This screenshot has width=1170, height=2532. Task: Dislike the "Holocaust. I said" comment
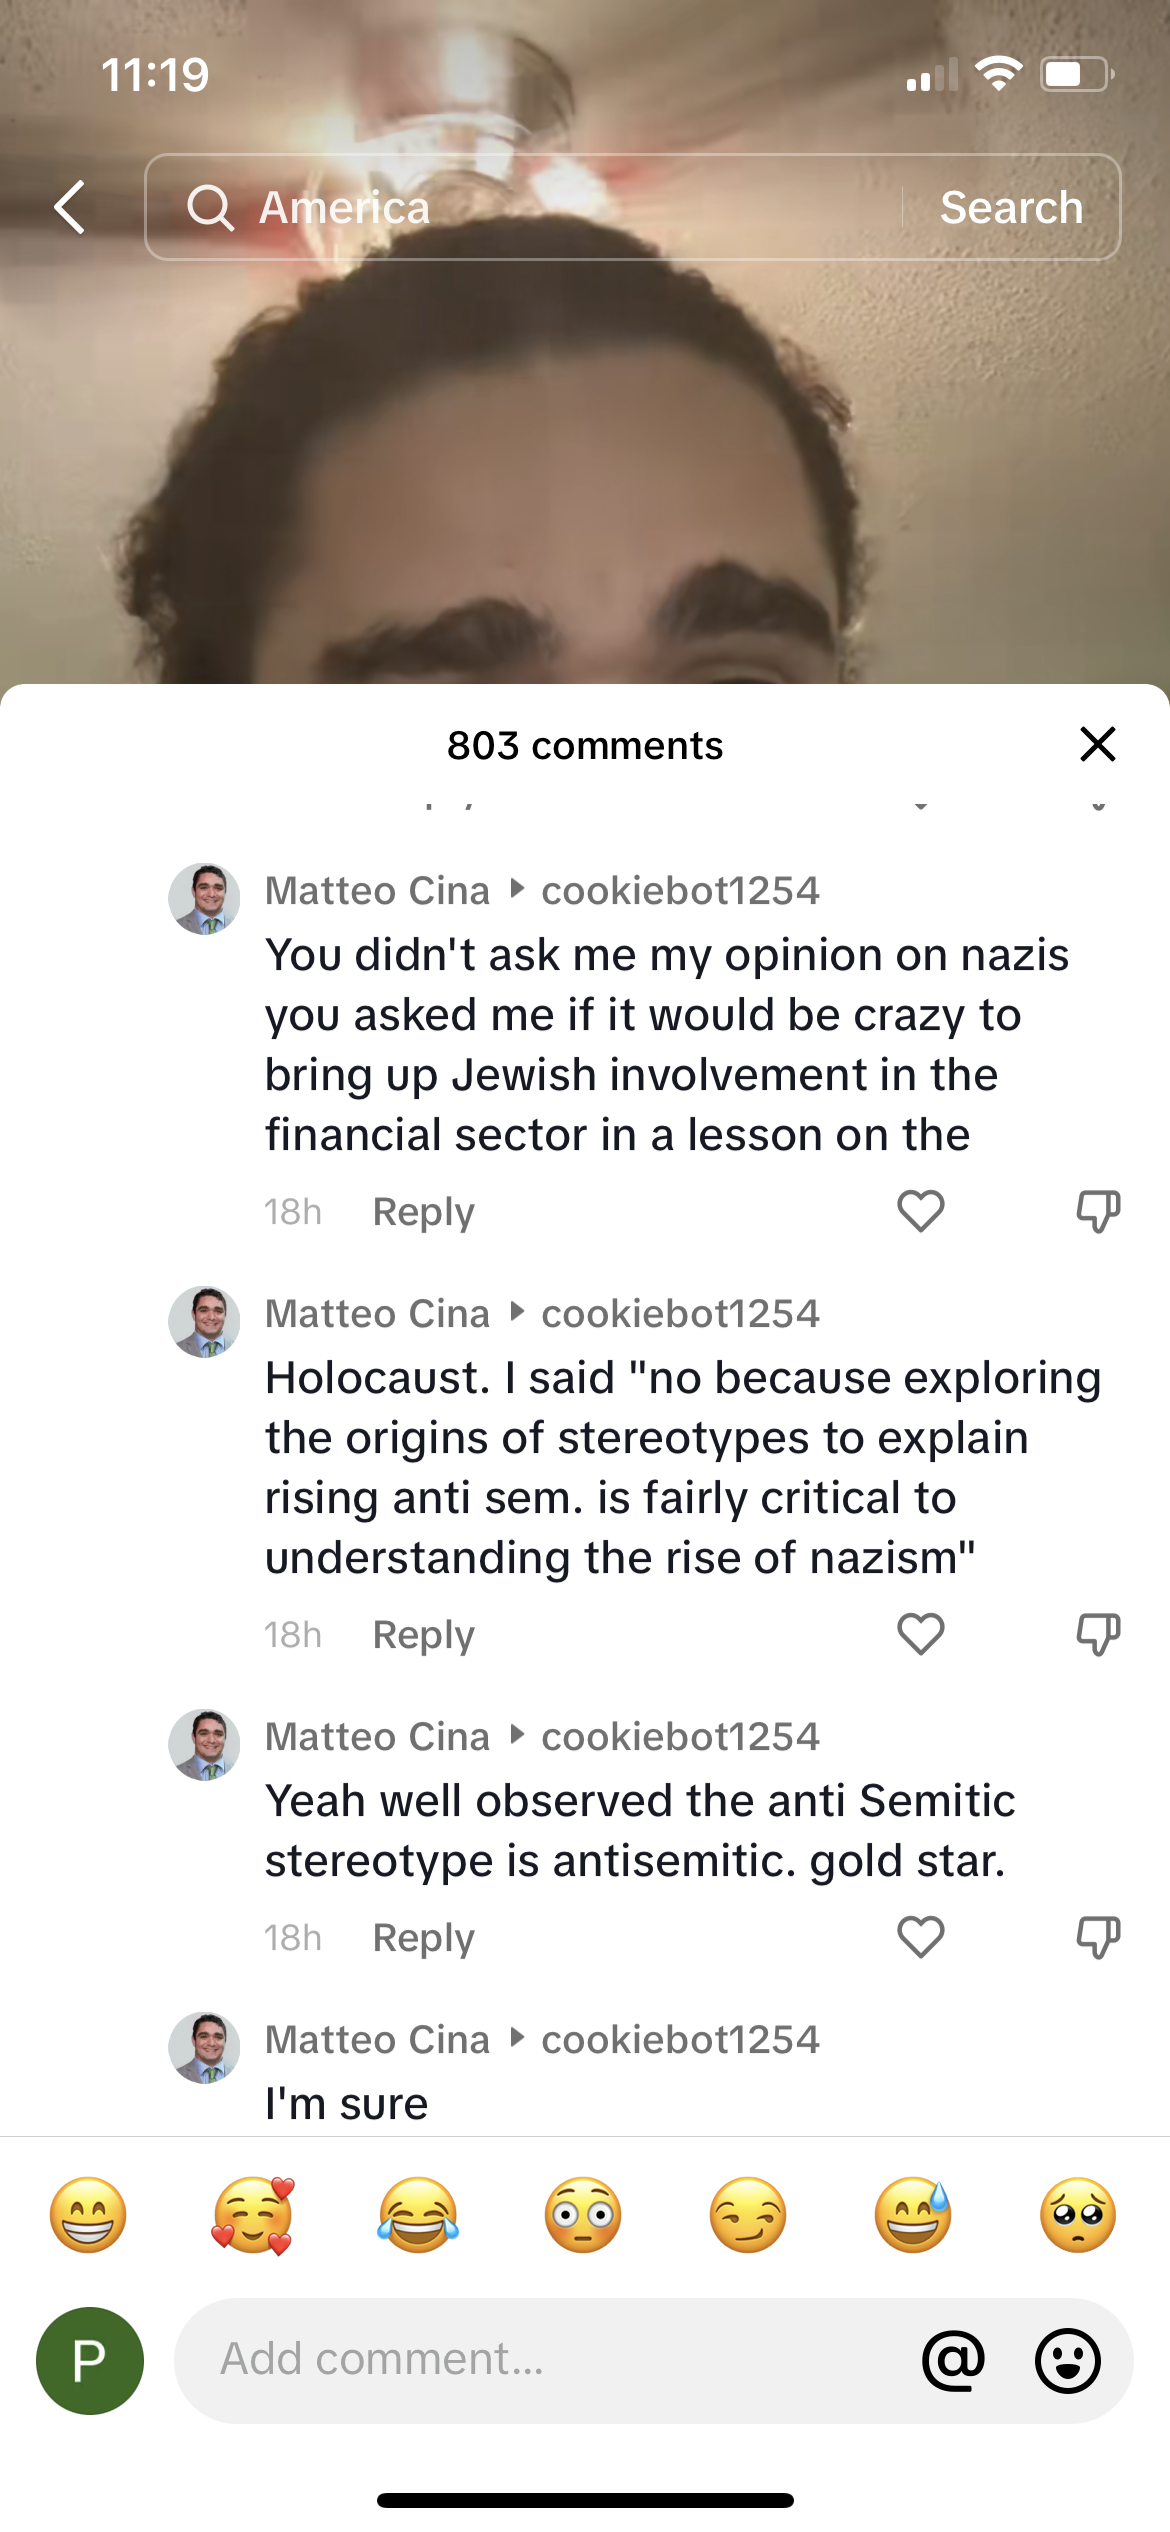(1097, 1634)
